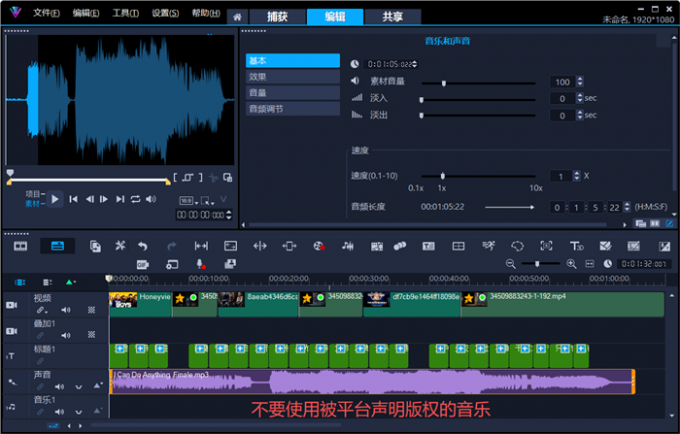Open audio ducking dropdown on 声音 track

(98, 385)
